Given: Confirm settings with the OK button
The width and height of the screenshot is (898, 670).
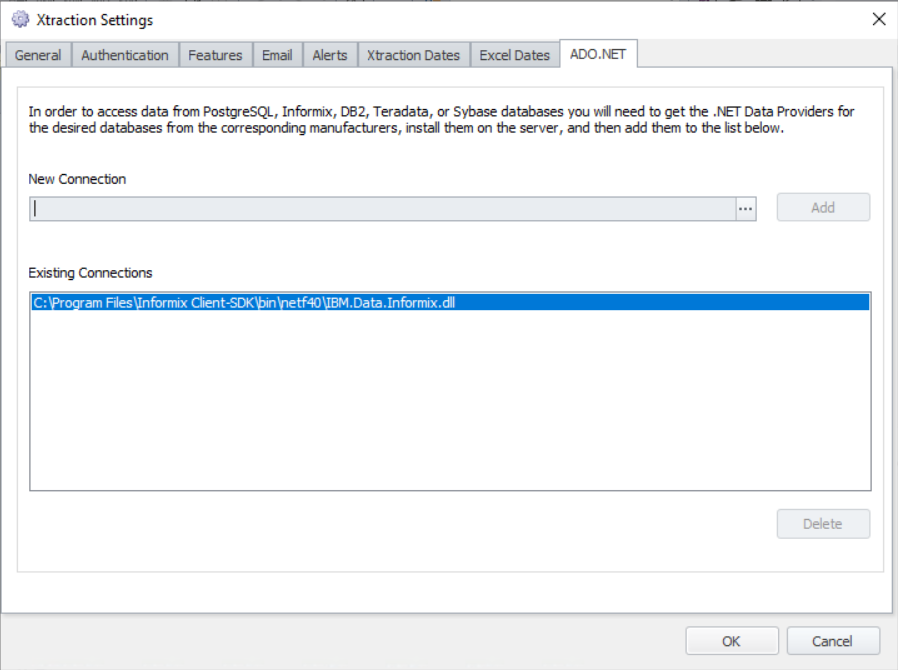Looking at the screenshot, I should pos(731,640).
